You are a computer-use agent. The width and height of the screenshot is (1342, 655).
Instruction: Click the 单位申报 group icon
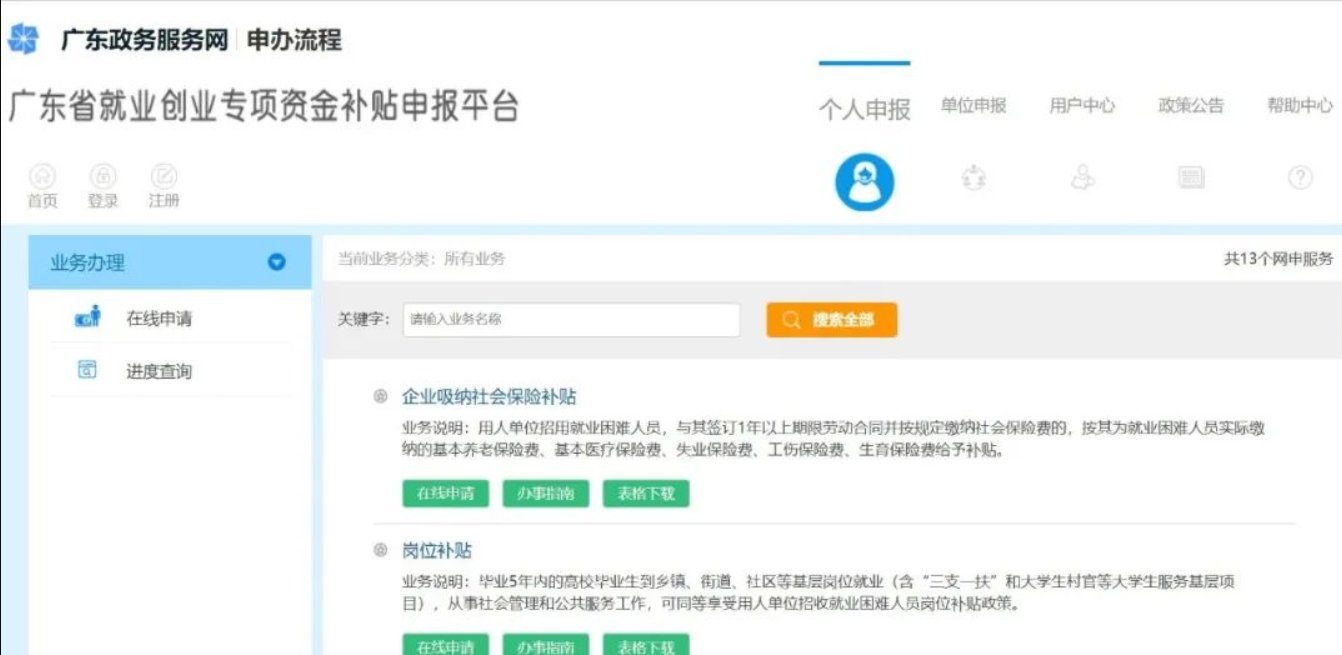coord(973,178)
